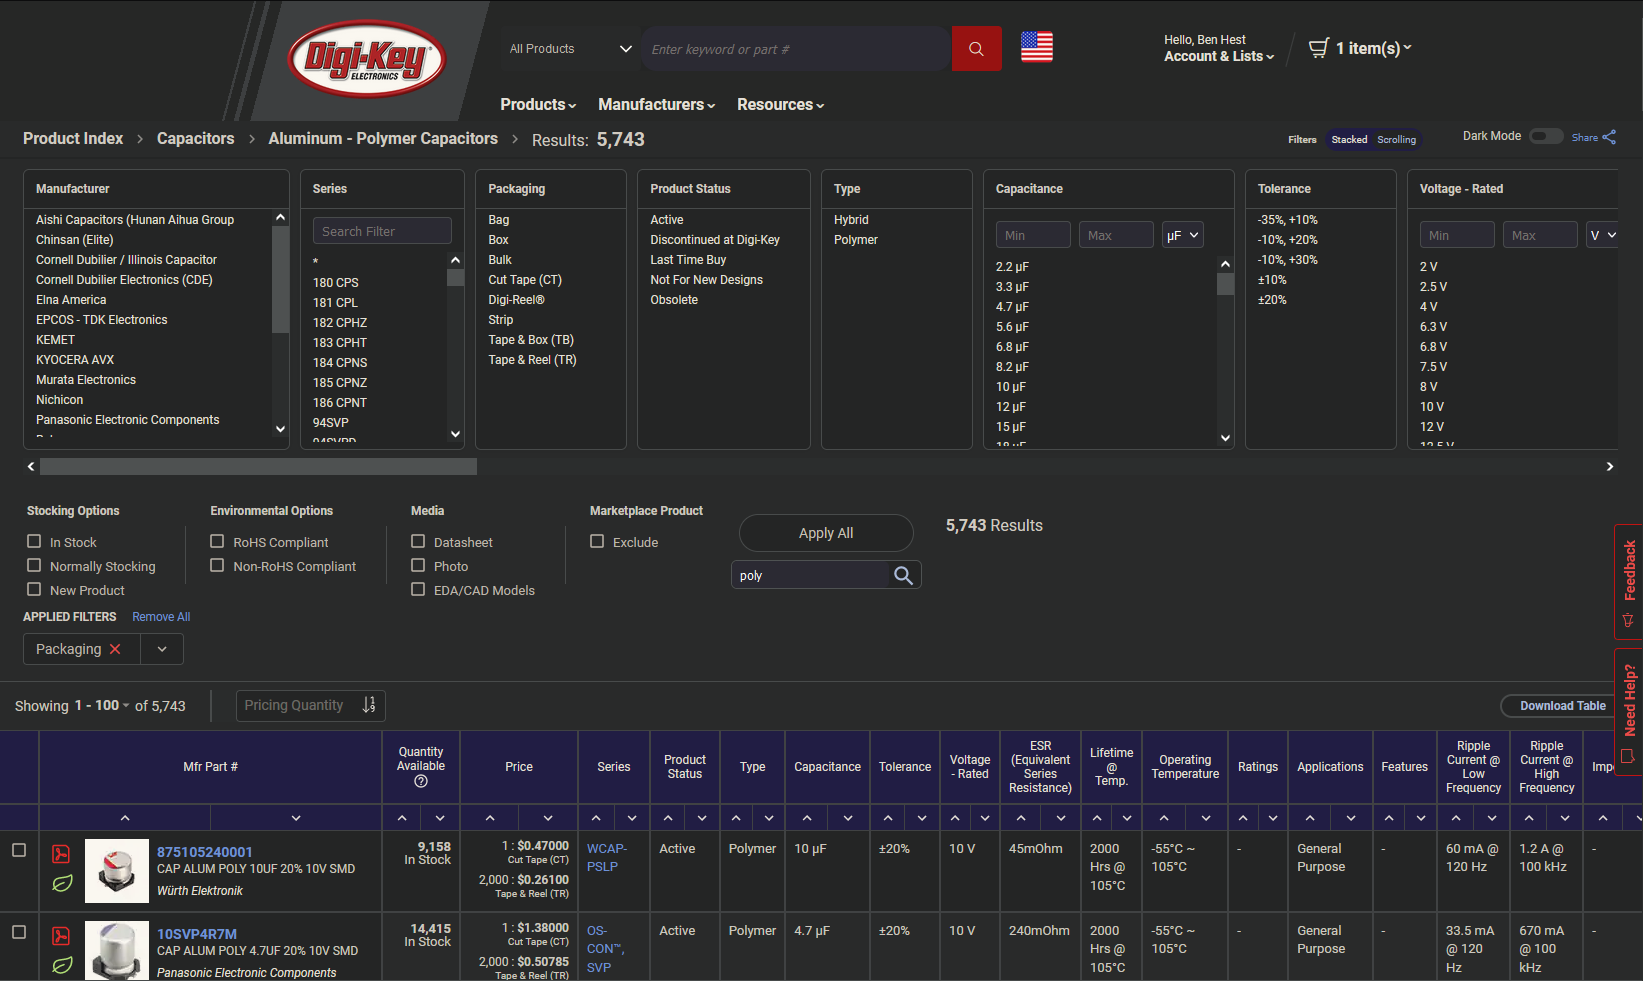Image resolution: width=1643 pixels, height=981 pixels.
Task: Open capacitance µF unit dropdown
Action: (x=1182, y=235)
